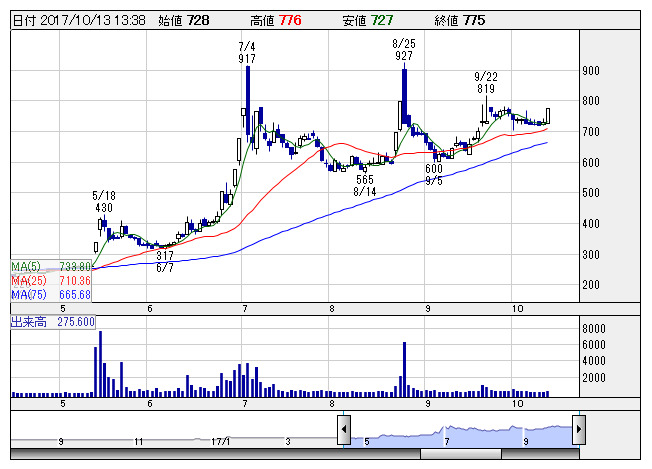Viewport: 652px width, 469px height.
Task: Click the 8/14 565 low marker
Action: (365, 185)
